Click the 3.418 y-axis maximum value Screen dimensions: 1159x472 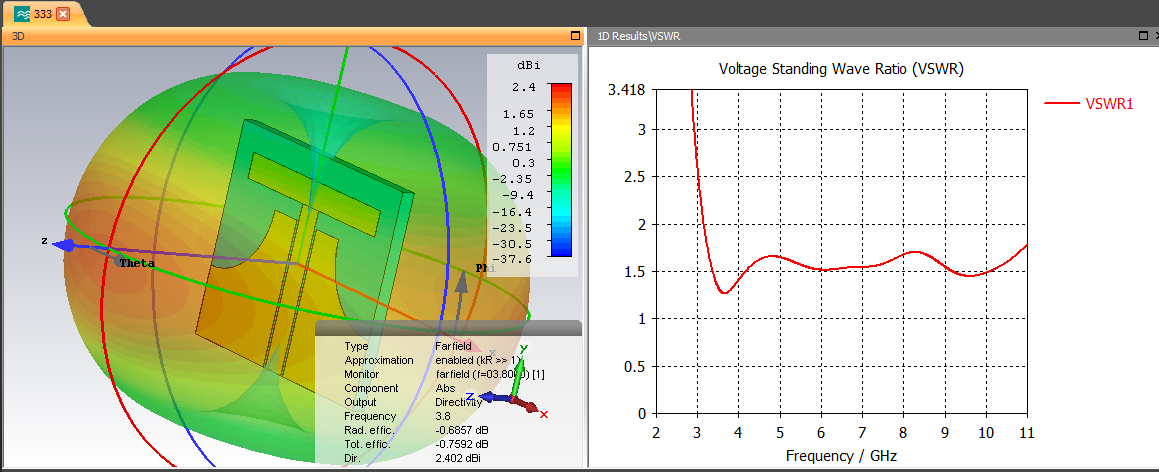(x=627, y=89)
